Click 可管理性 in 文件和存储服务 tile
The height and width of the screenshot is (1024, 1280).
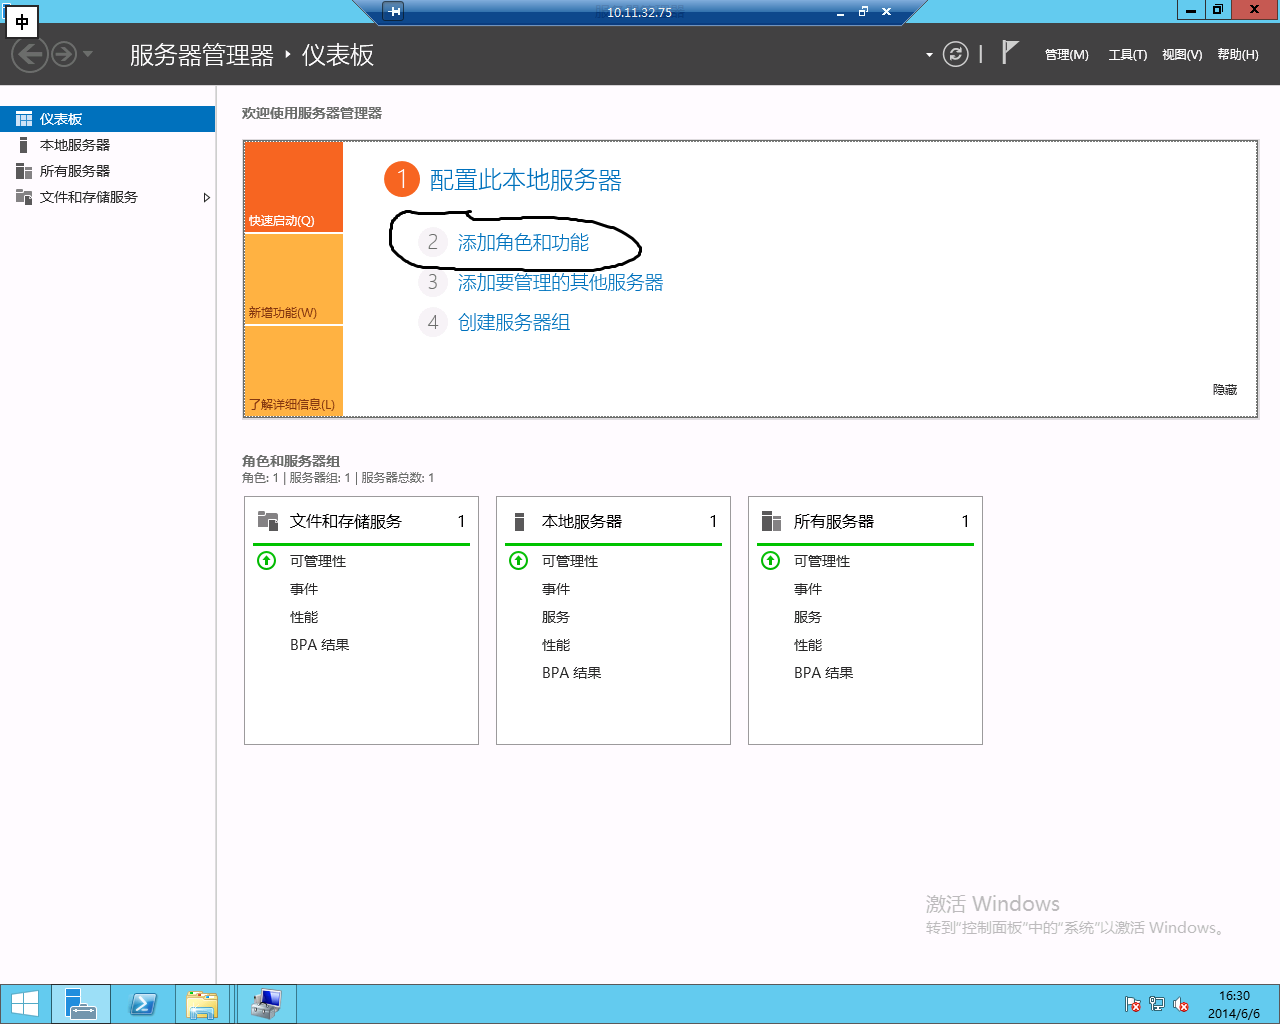(x=318, y=561)
